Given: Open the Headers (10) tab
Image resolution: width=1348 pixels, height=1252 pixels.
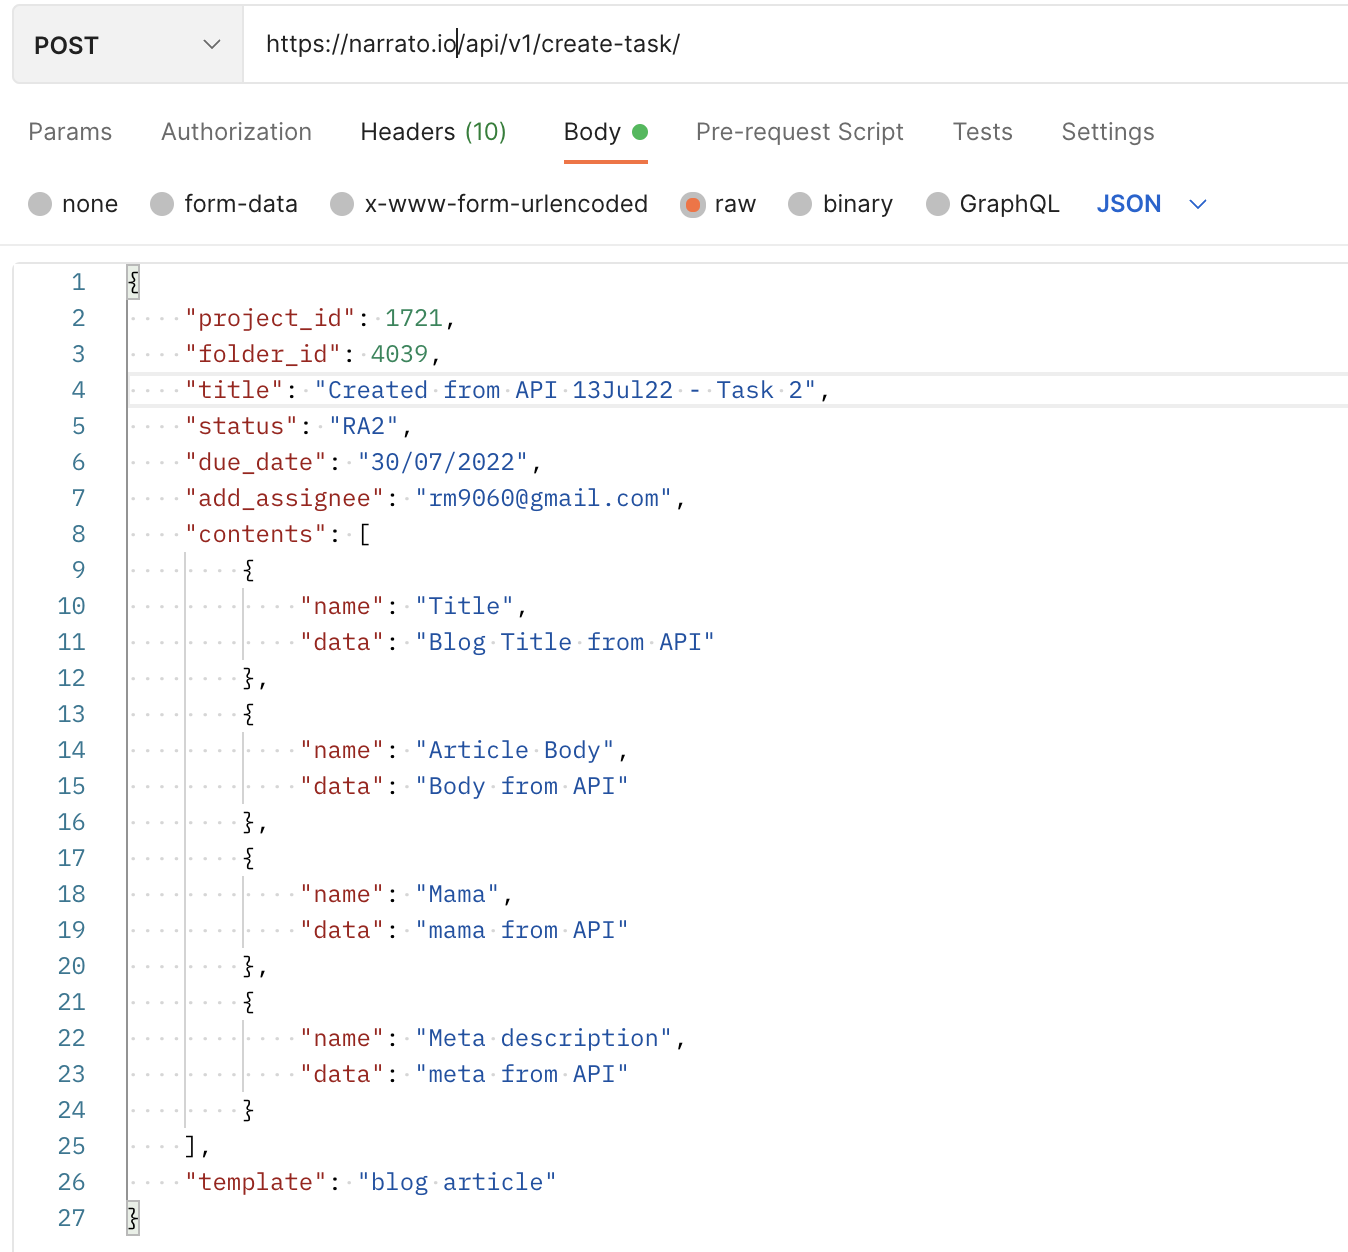Looking at the screenshot, I should pos(433,132).
